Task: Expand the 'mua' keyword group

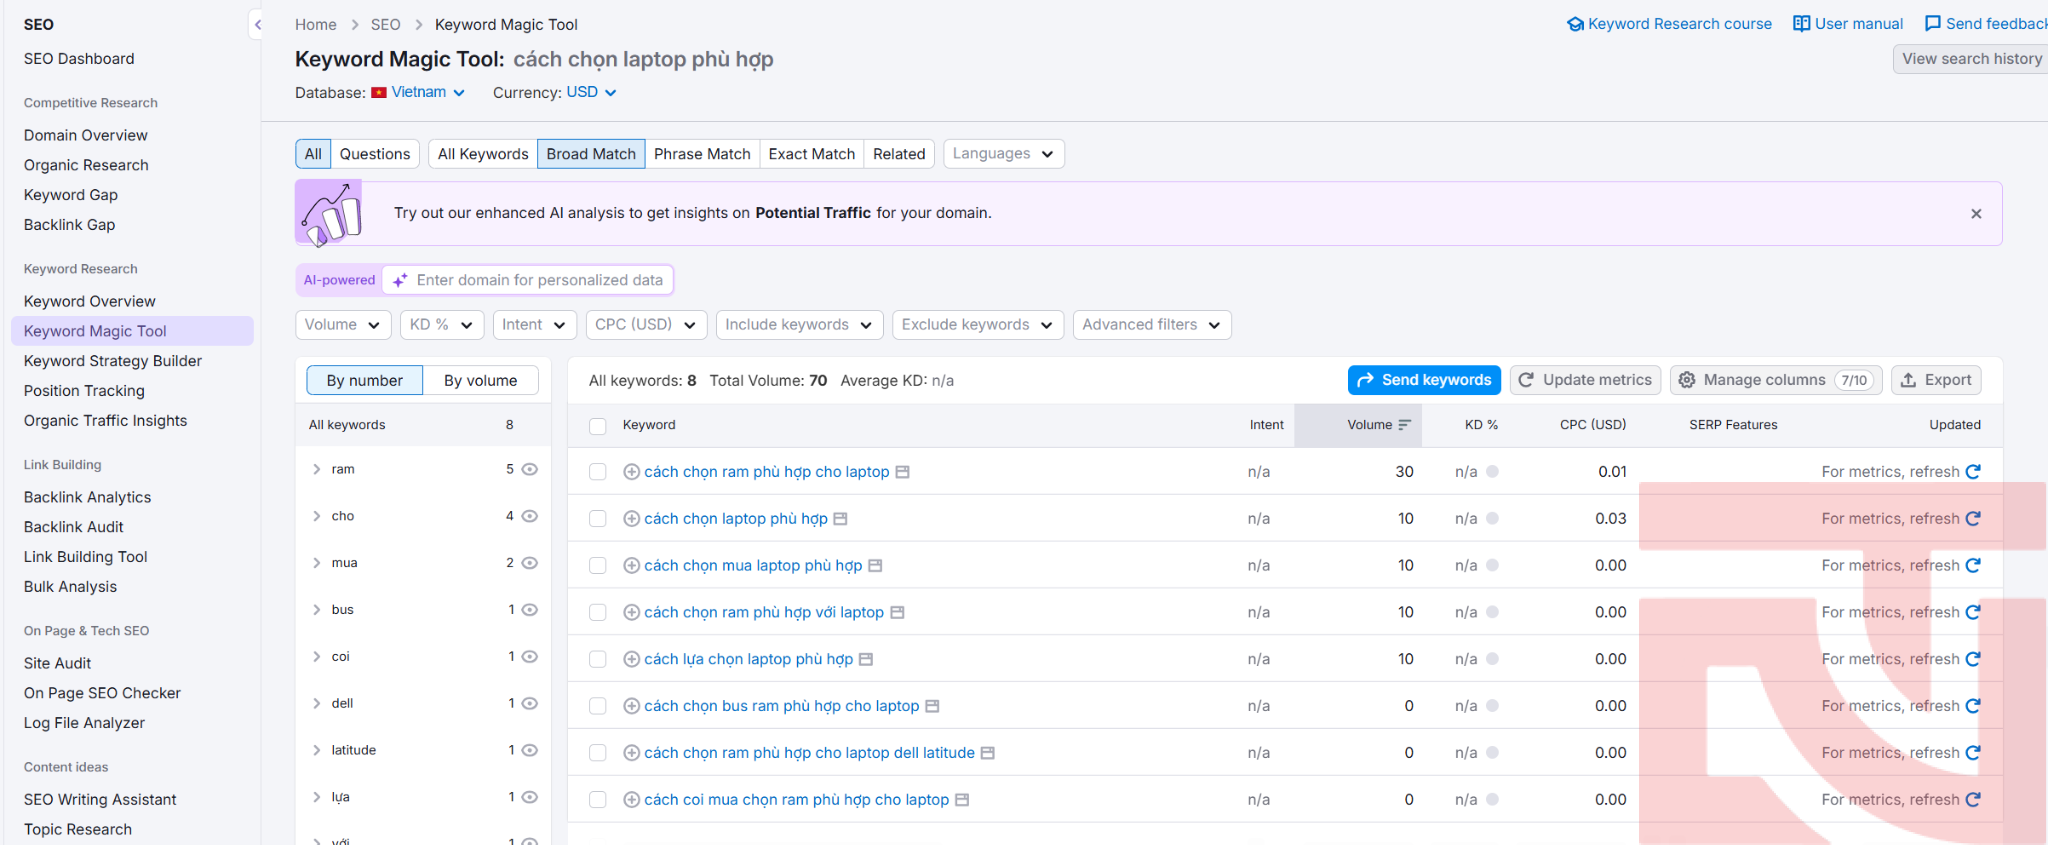Action: click(x=317, y=563)
